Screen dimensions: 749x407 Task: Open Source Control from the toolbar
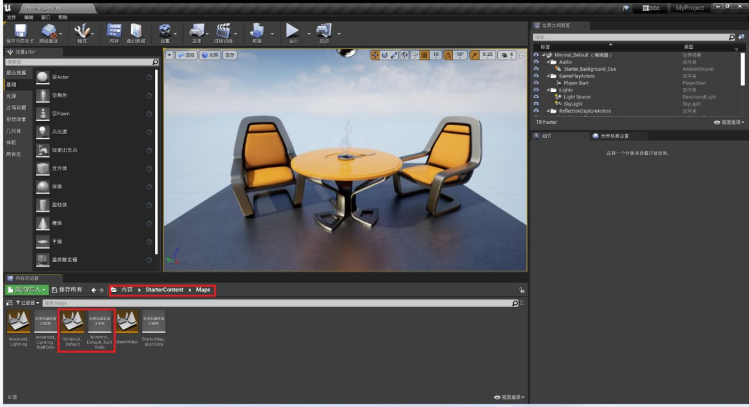(49, 33)
